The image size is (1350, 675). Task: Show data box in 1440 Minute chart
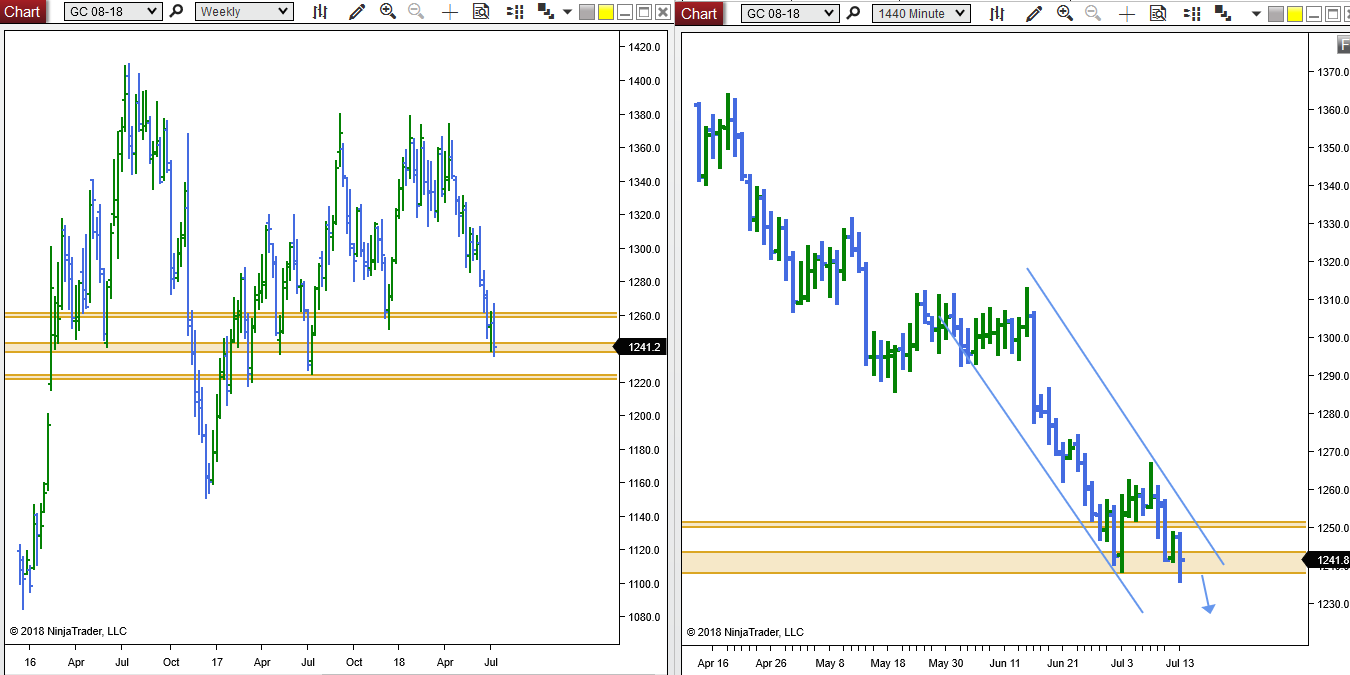[x=1158, y=13]
